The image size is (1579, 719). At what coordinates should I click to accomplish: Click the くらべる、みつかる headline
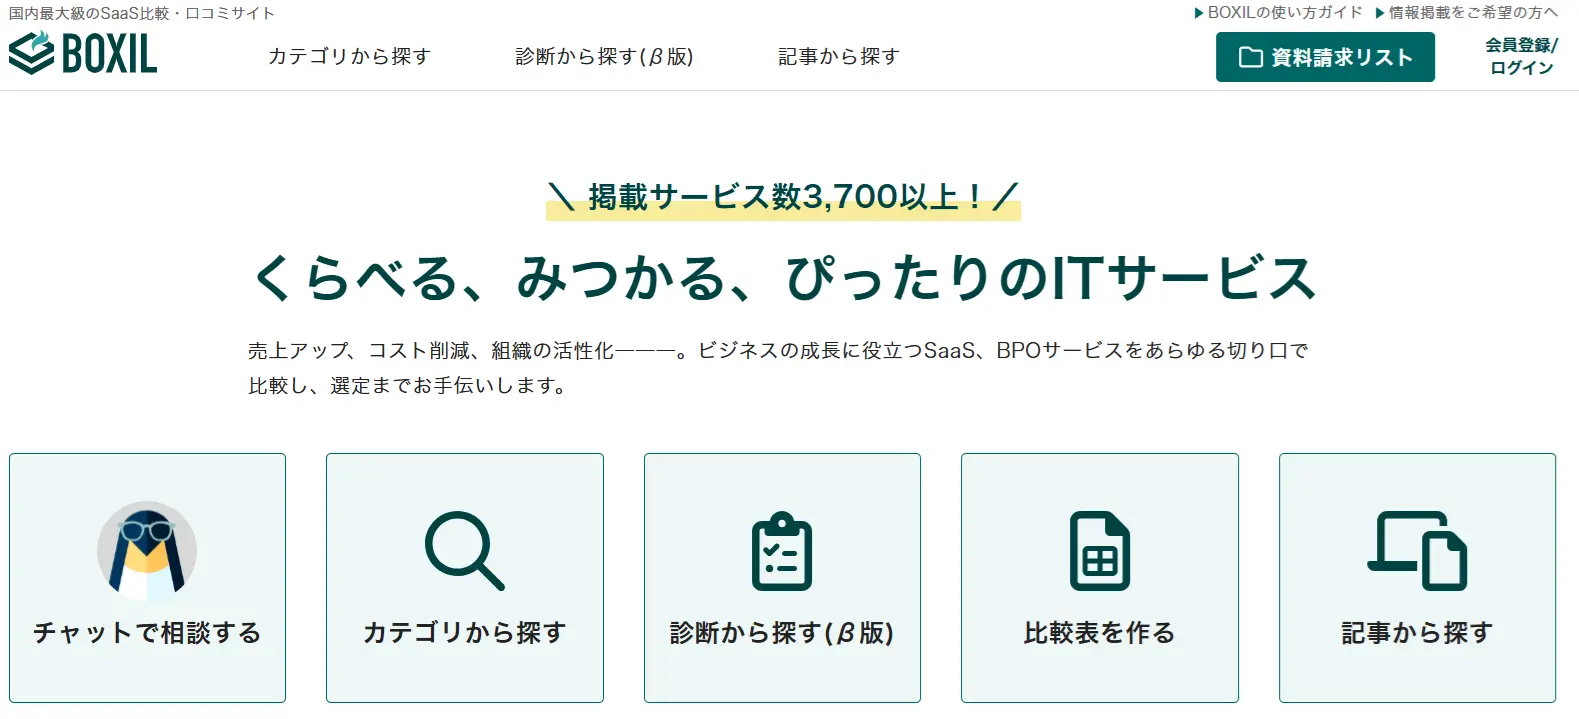coord(783,277)
